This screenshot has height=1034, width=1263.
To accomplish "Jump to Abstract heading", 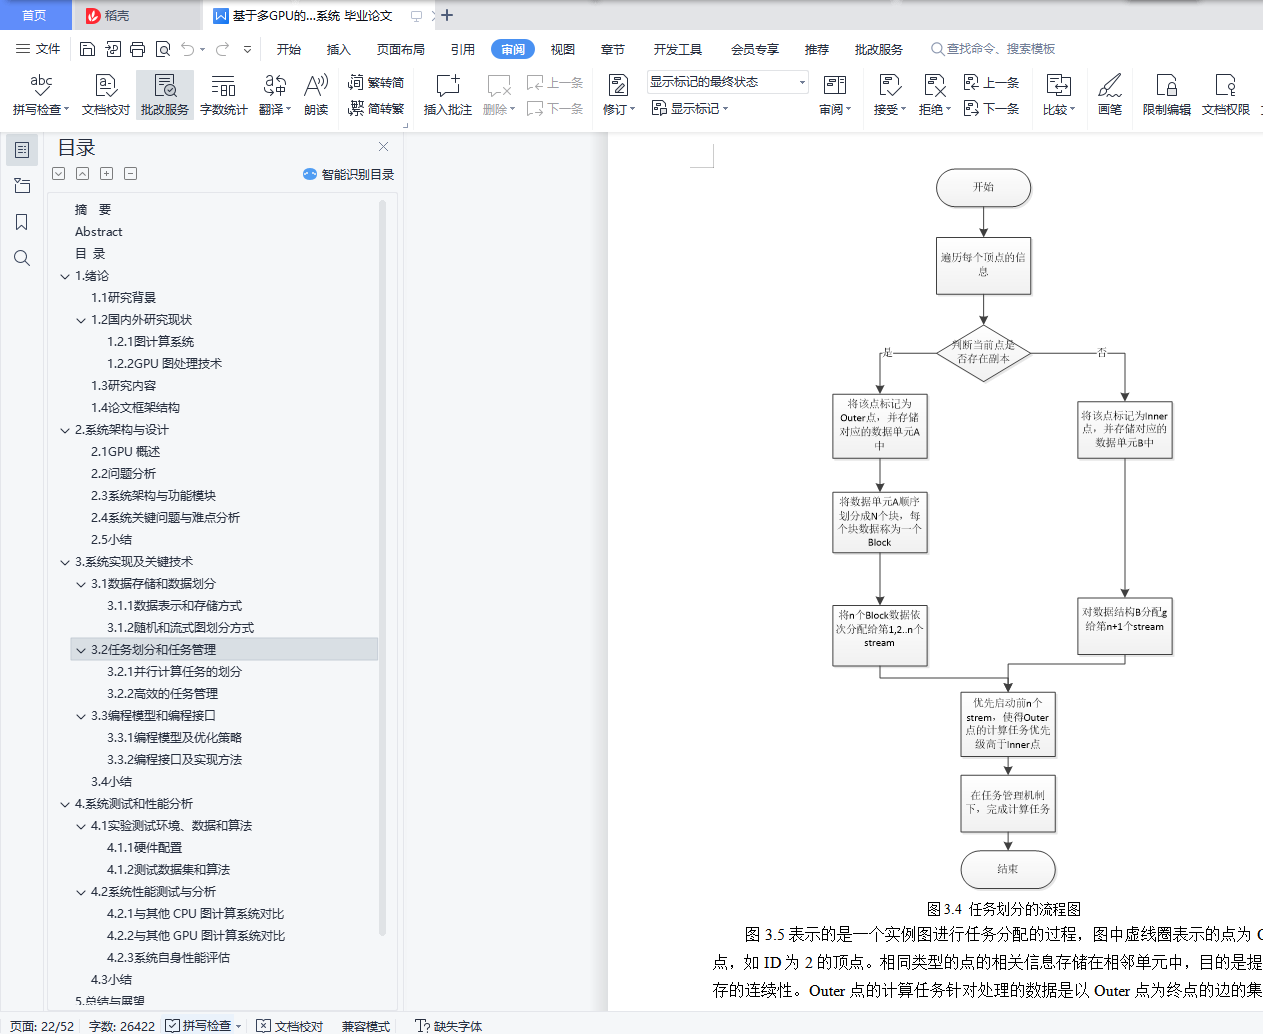I will coord(99,232).
